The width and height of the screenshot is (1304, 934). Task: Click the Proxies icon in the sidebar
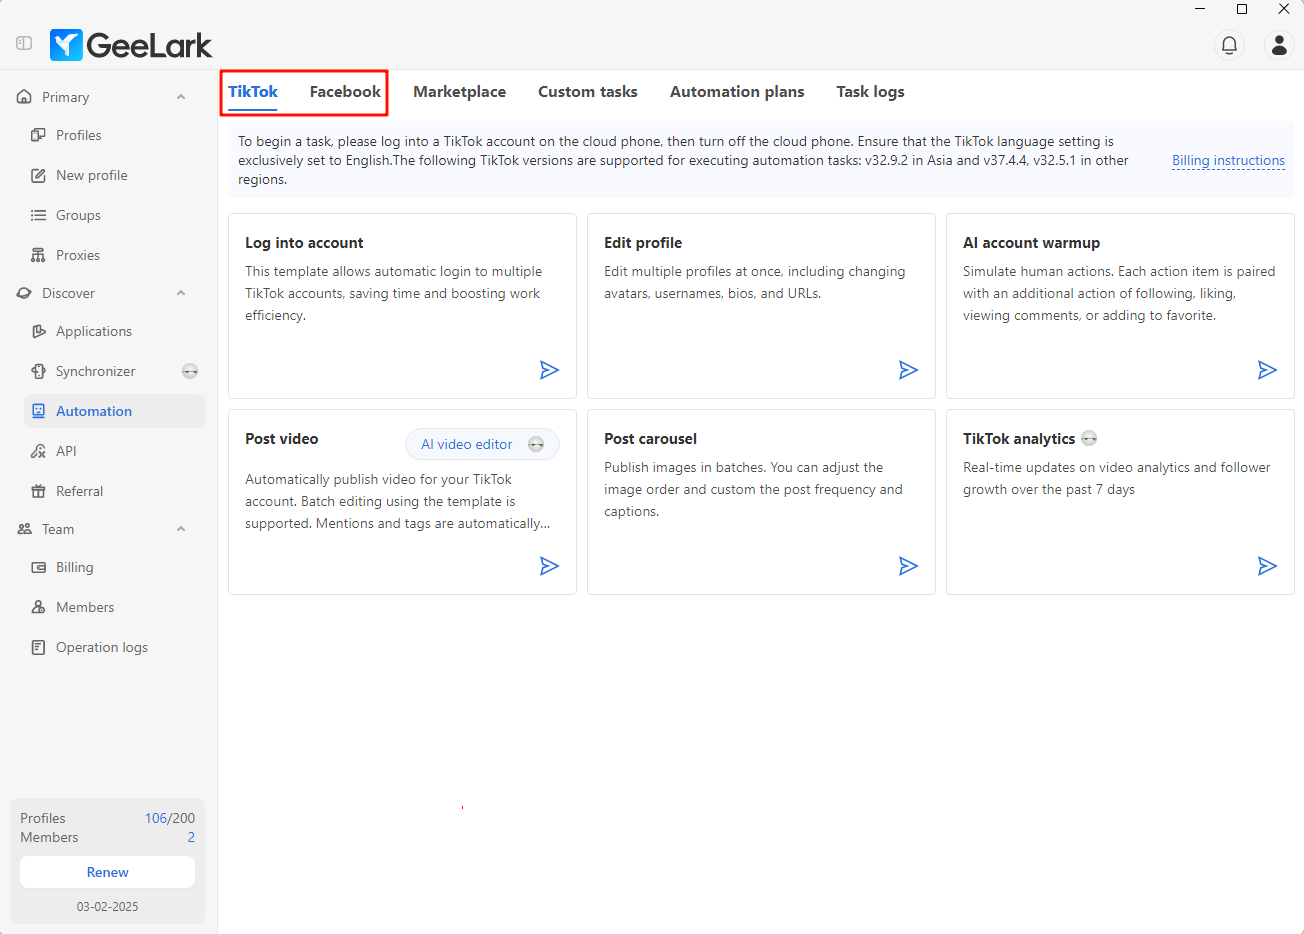click(38, 255)
